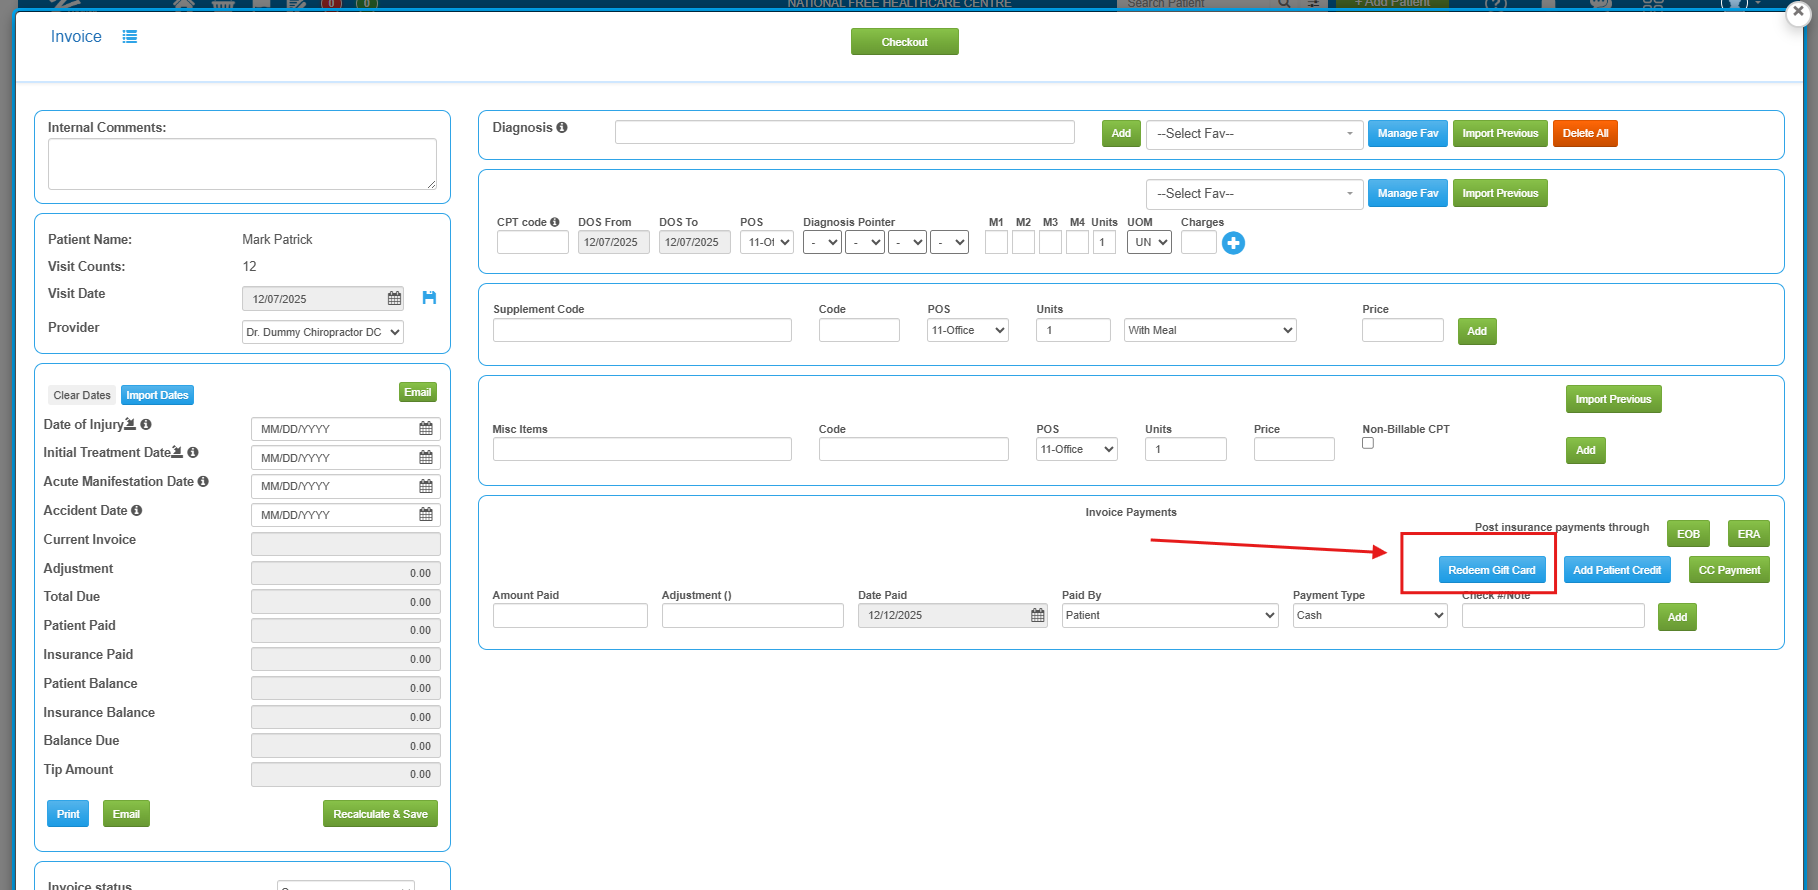Screen dimensions: 1818x890
Task: Click the list icon beside Invoice title
Action: click(130, 37)
